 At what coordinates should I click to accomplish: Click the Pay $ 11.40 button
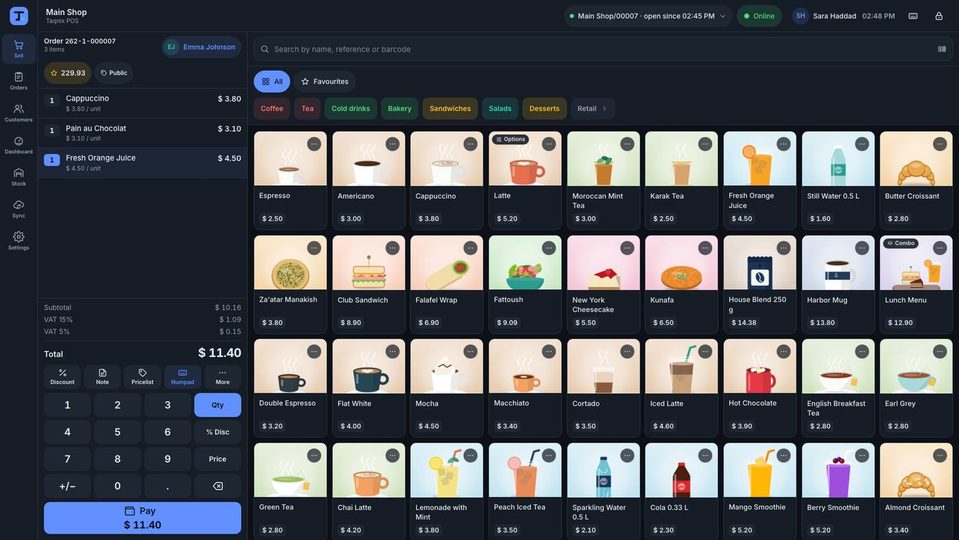click(143, 517)
